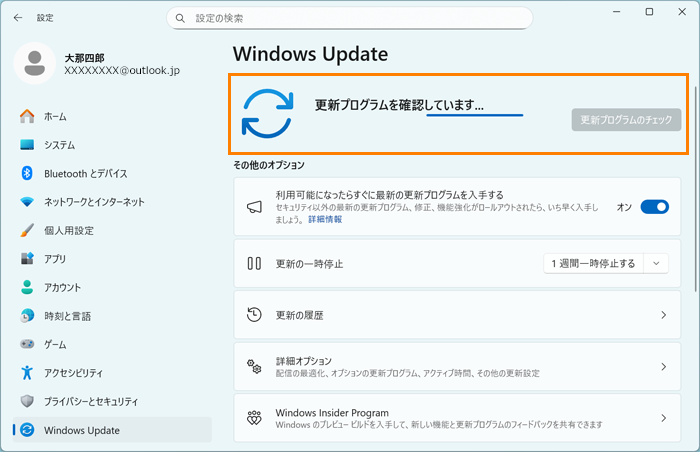Click 更新プログラムを確認しています status text

(x=399, y=105)
